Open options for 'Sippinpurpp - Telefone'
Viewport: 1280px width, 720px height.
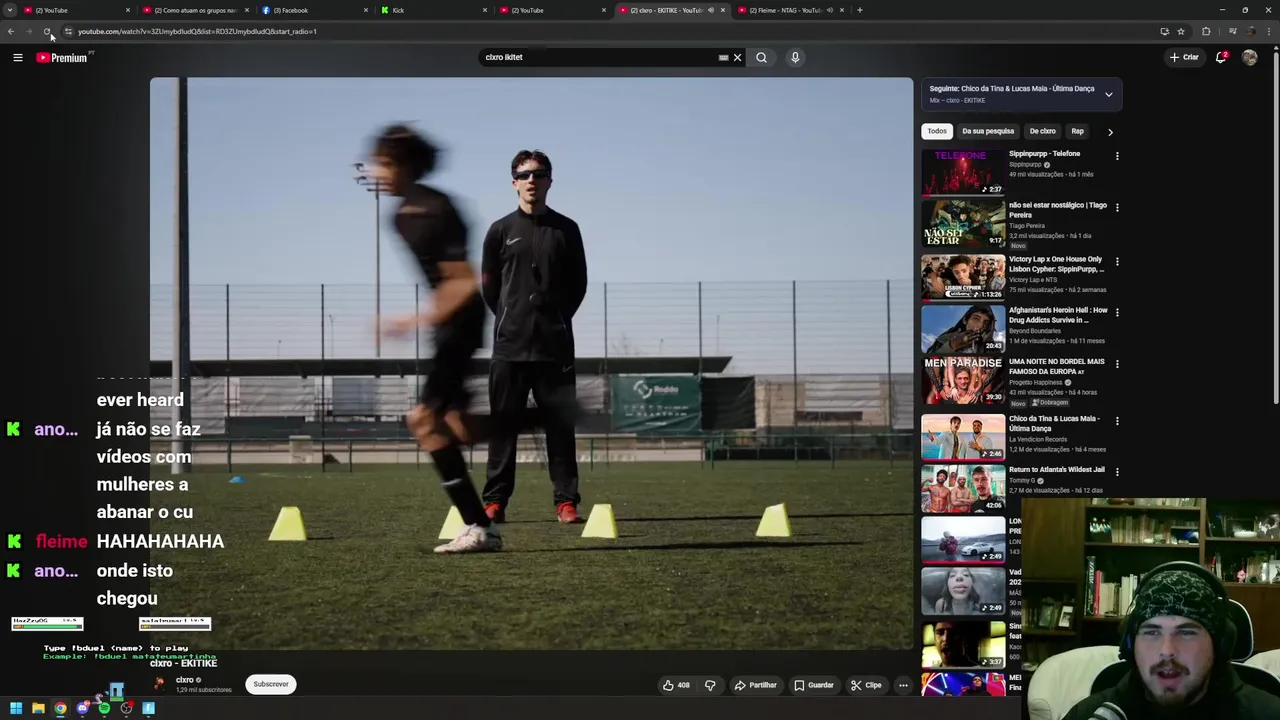1117,157
